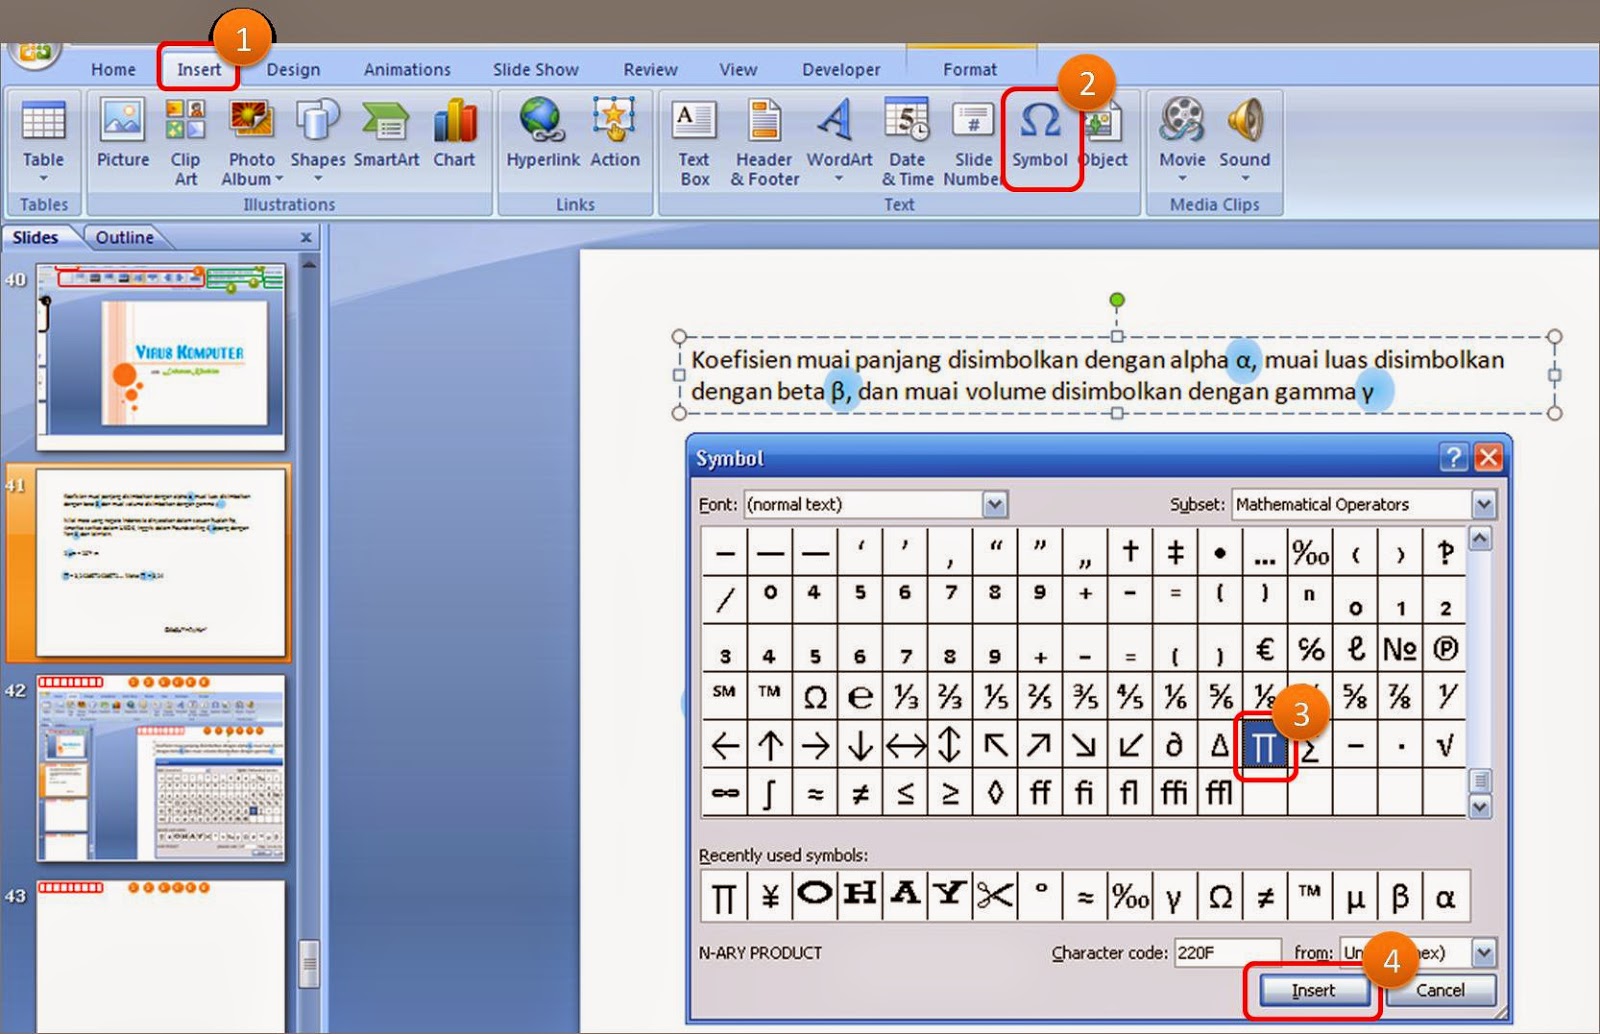This screenshot has width=1600, height=1034.
Task: Select the N-ary product symbol in the grid
Action: tap(1264, 745)
